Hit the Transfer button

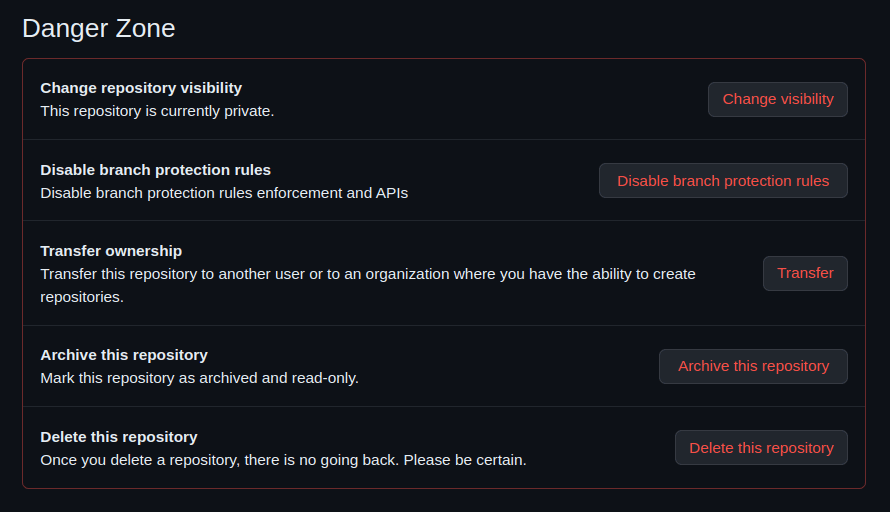click(805, 273)
